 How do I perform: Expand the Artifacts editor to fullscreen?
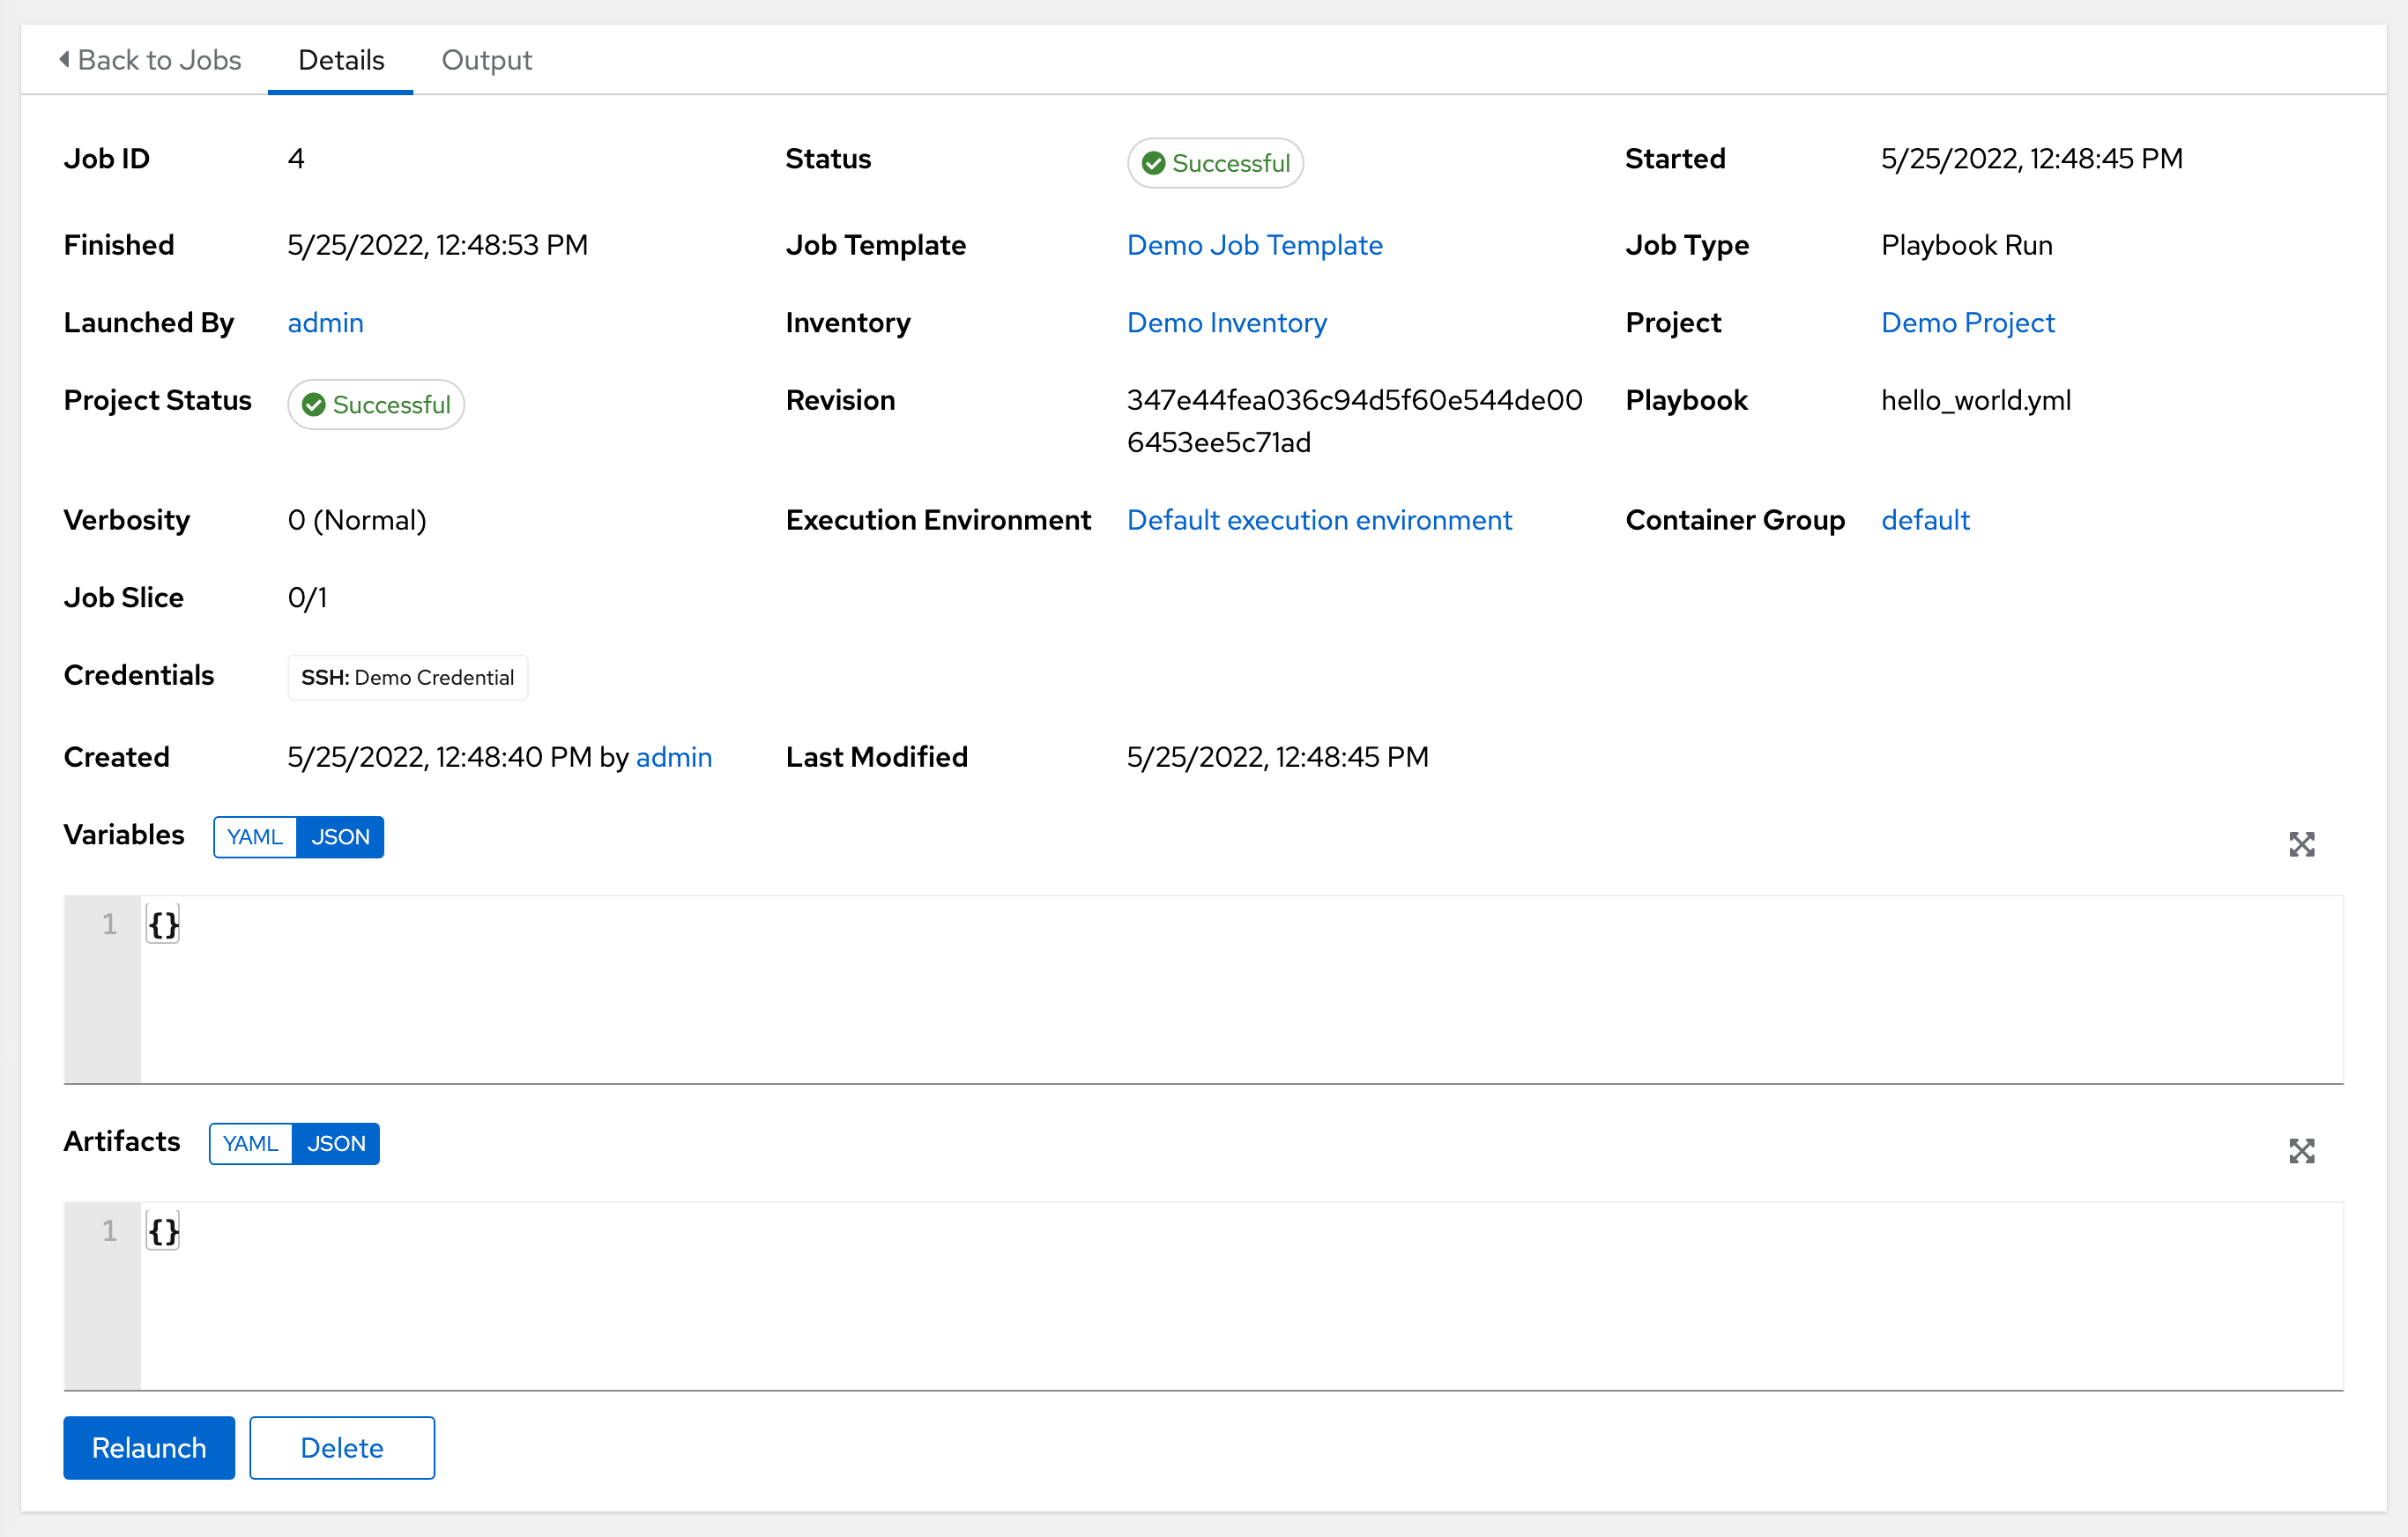2302,1151
